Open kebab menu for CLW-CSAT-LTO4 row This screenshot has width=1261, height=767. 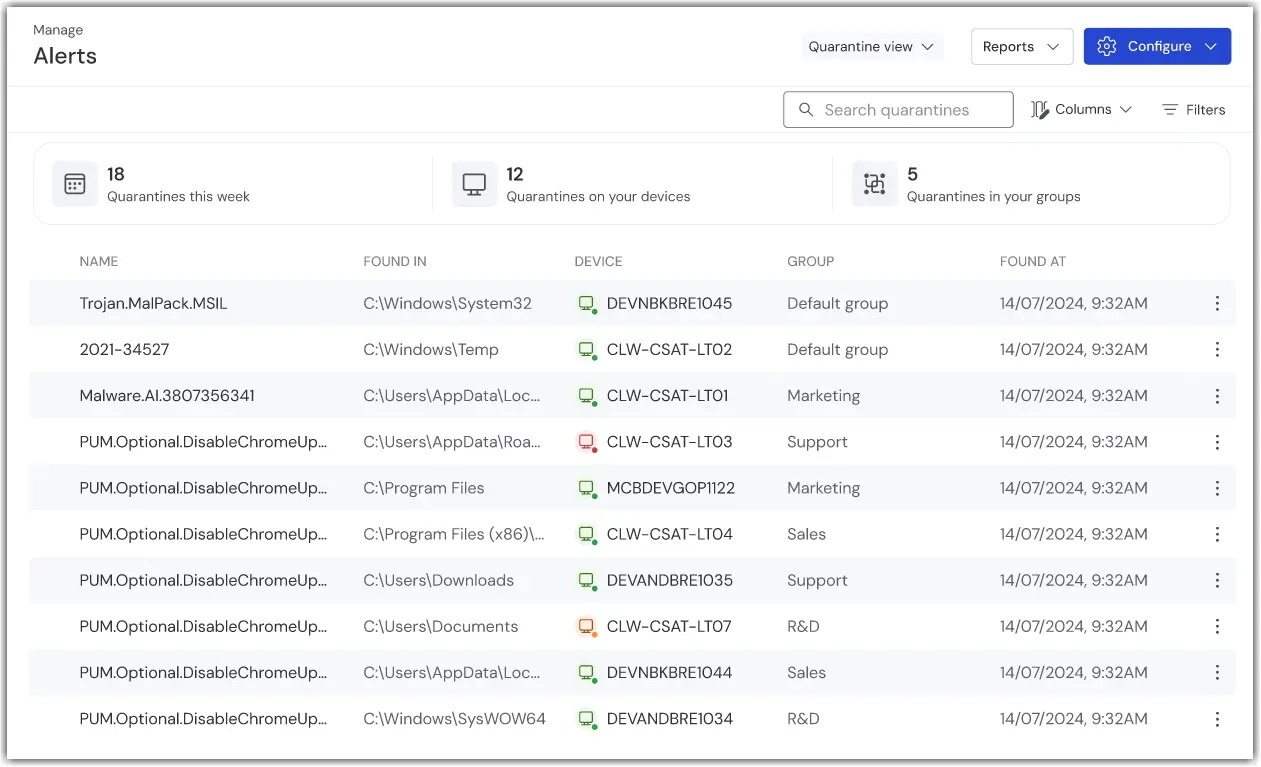point(1217,534)
